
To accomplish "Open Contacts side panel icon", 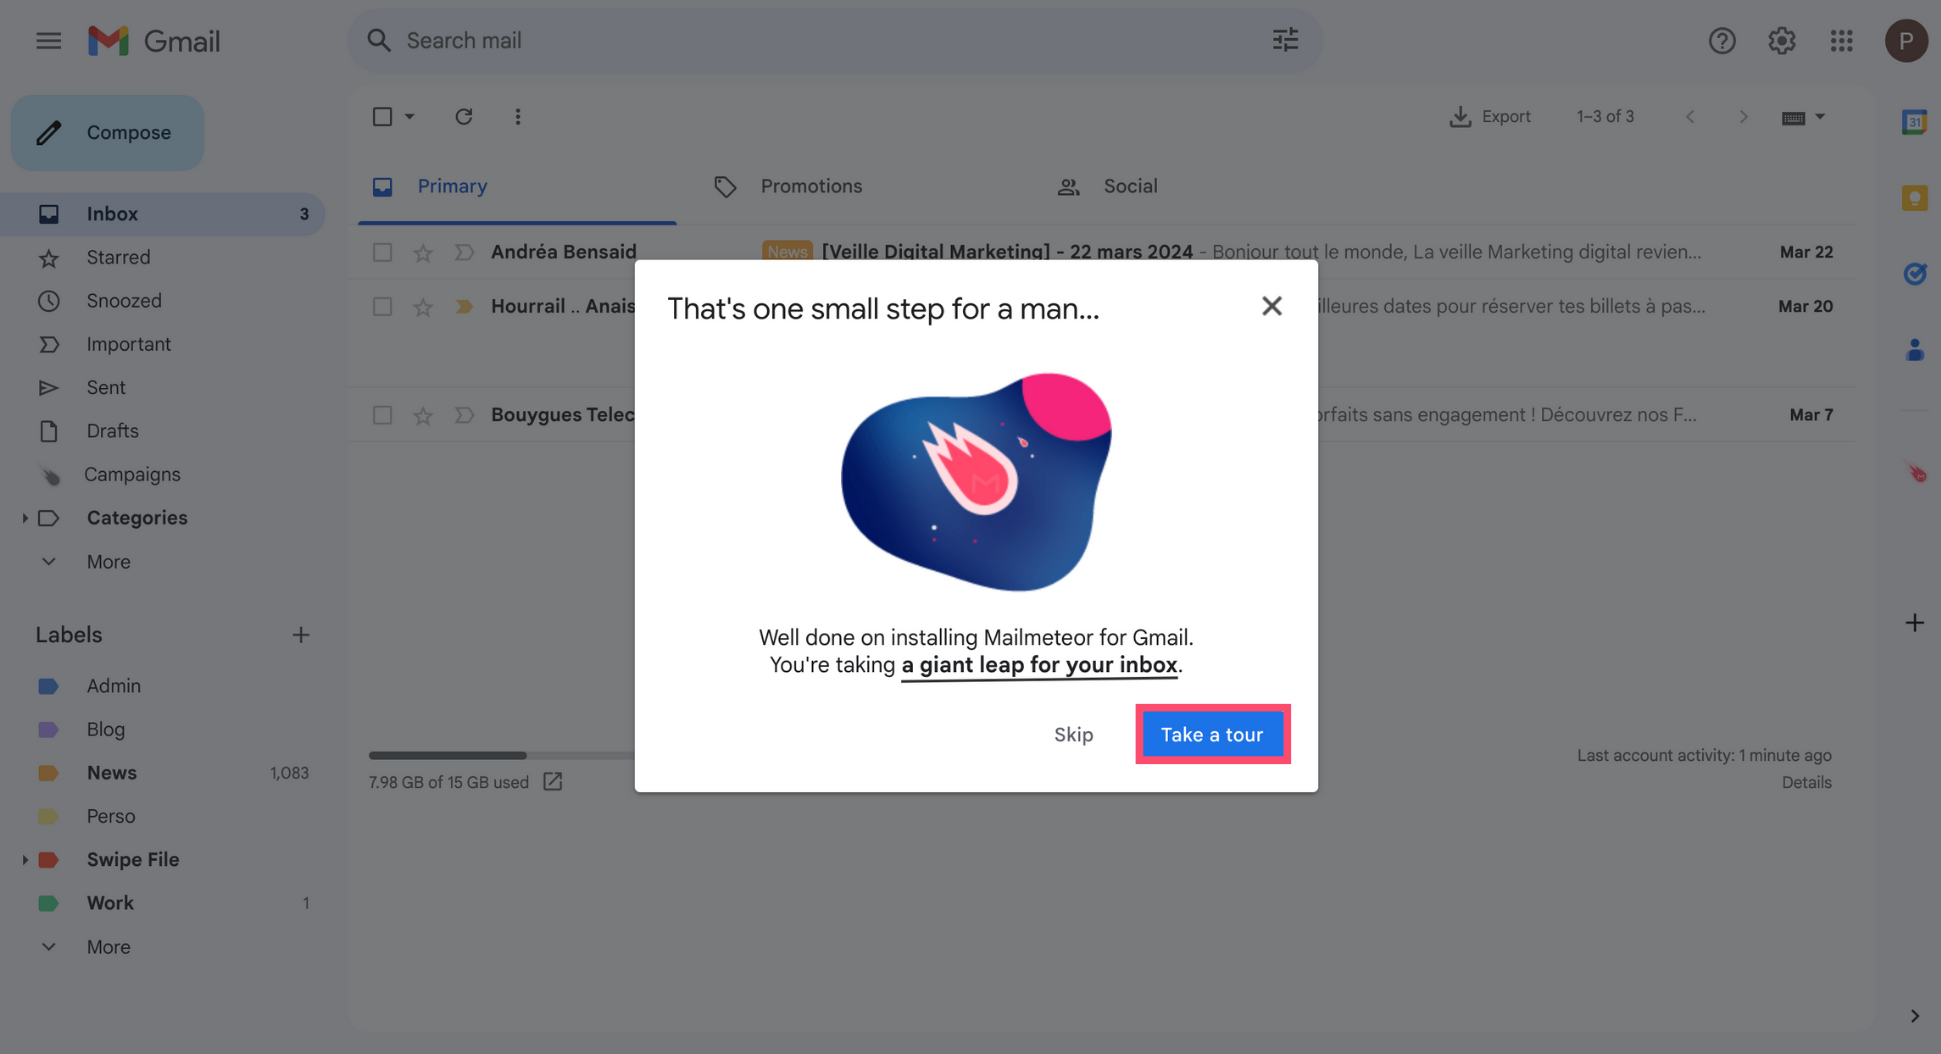I will coord(1914,350).
